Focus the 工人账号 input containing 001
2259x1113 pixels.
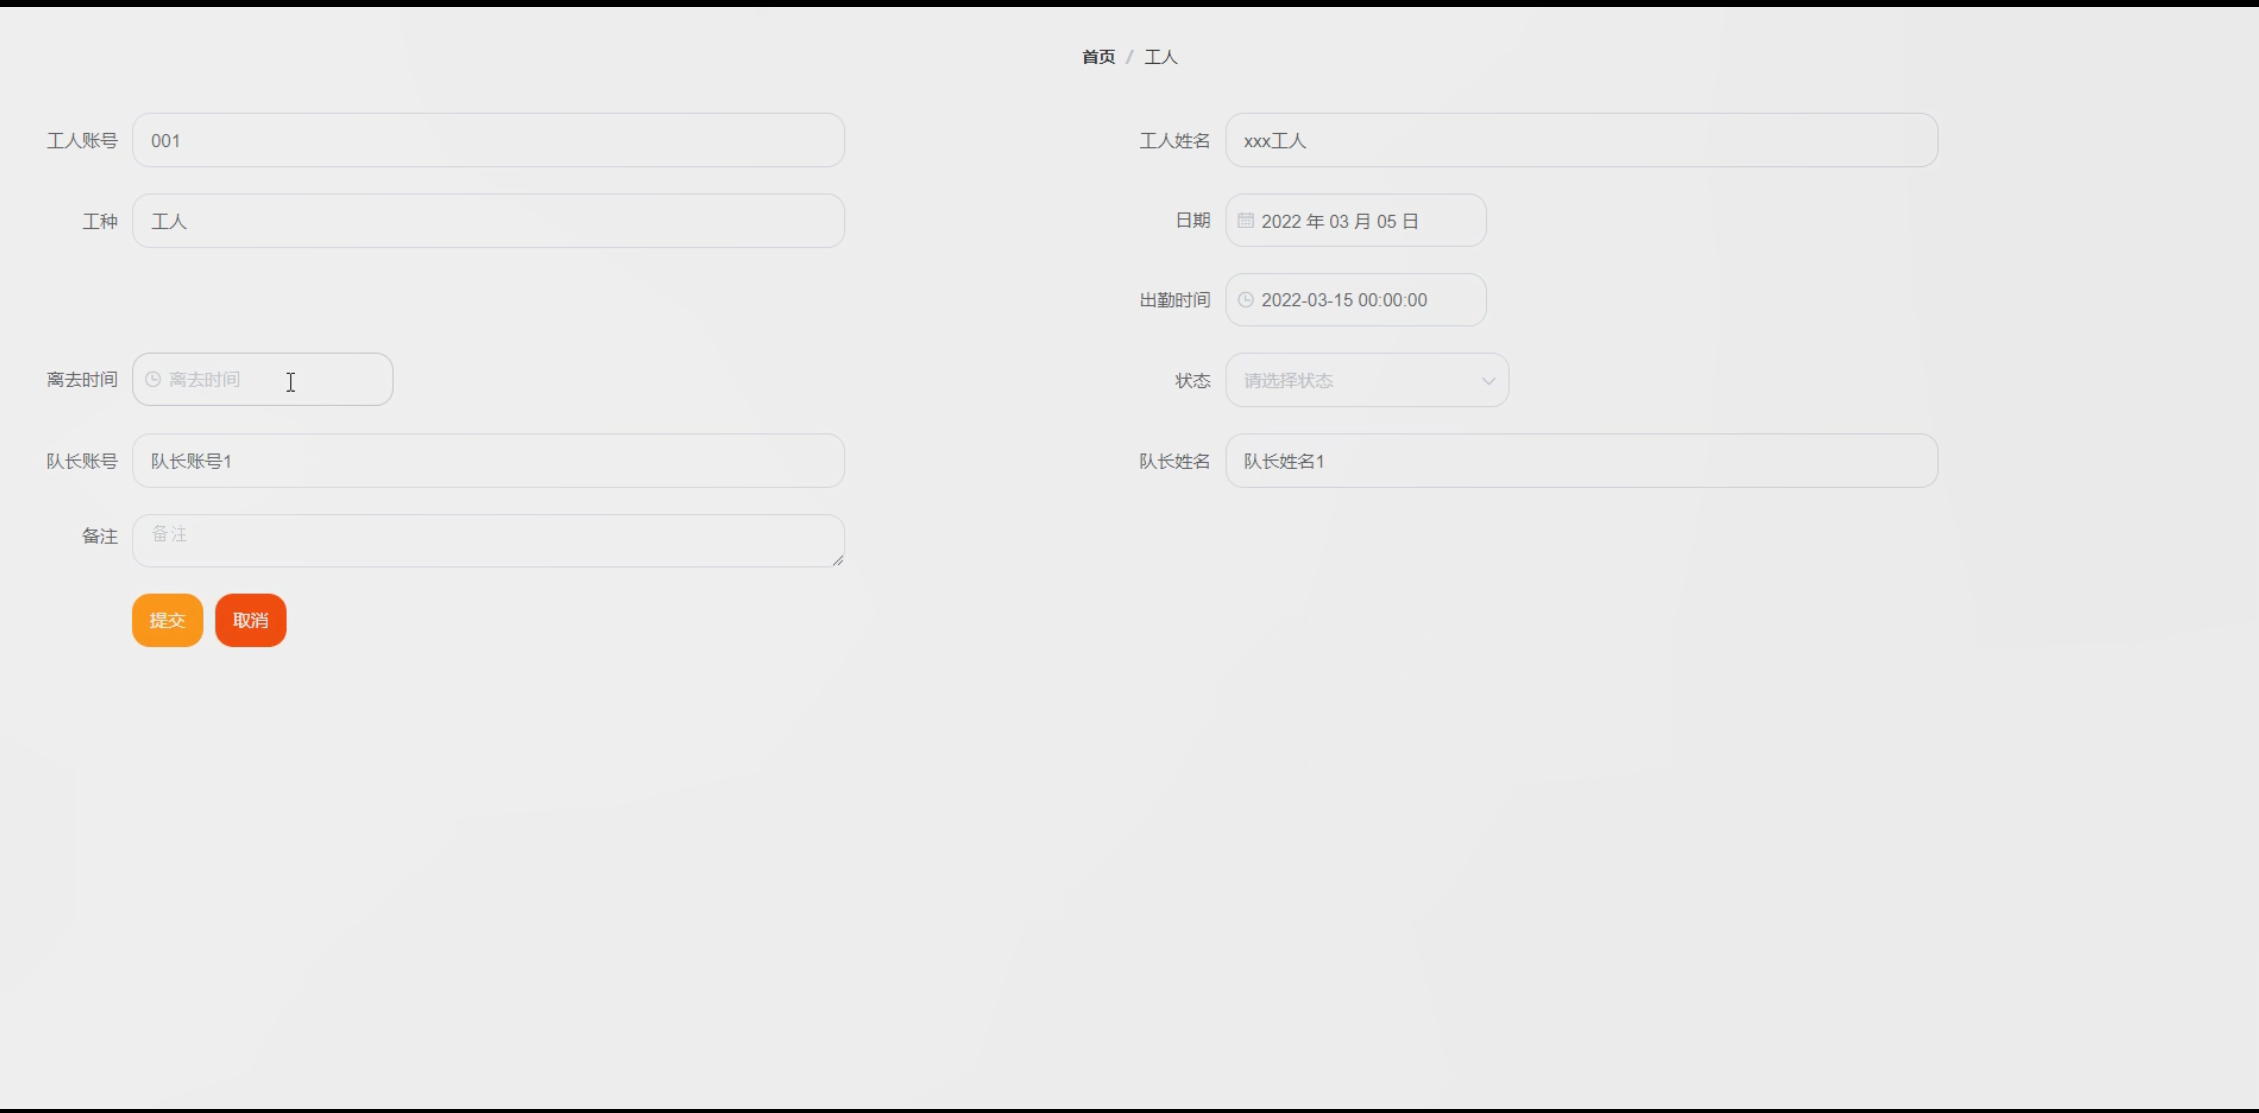488,140
